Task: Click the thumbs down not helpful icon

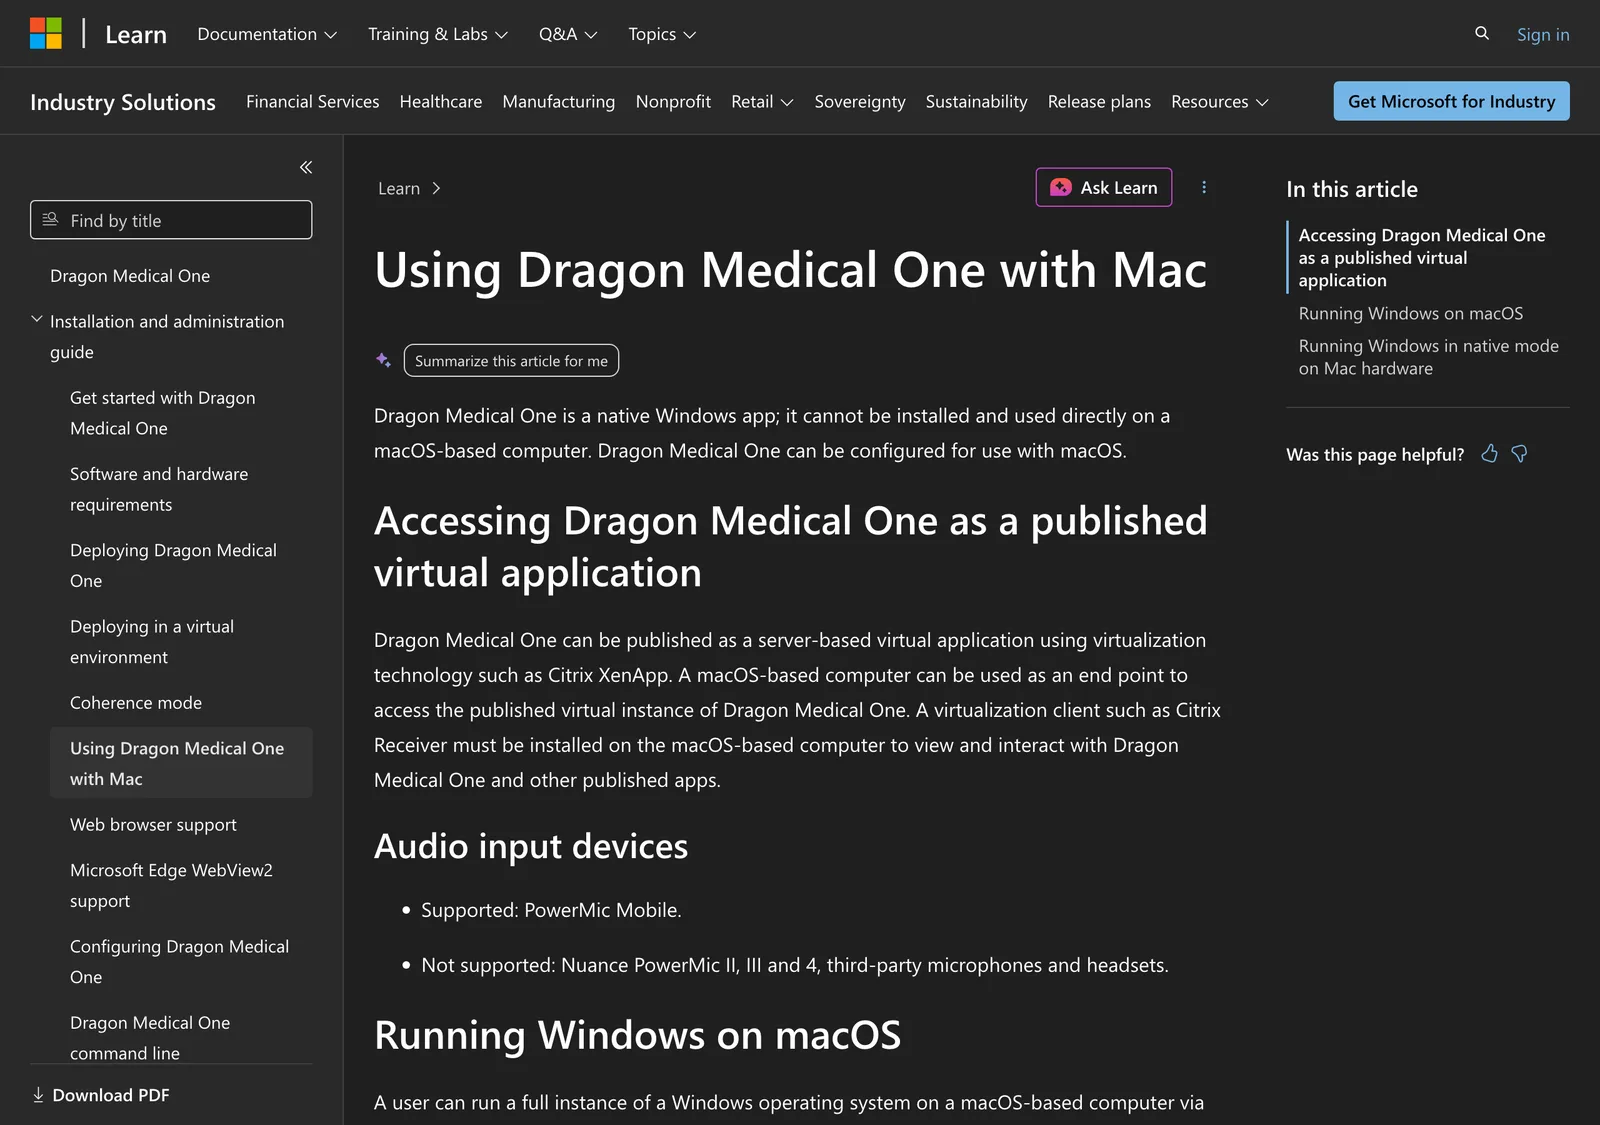Action: click(x=1519, y=454)
